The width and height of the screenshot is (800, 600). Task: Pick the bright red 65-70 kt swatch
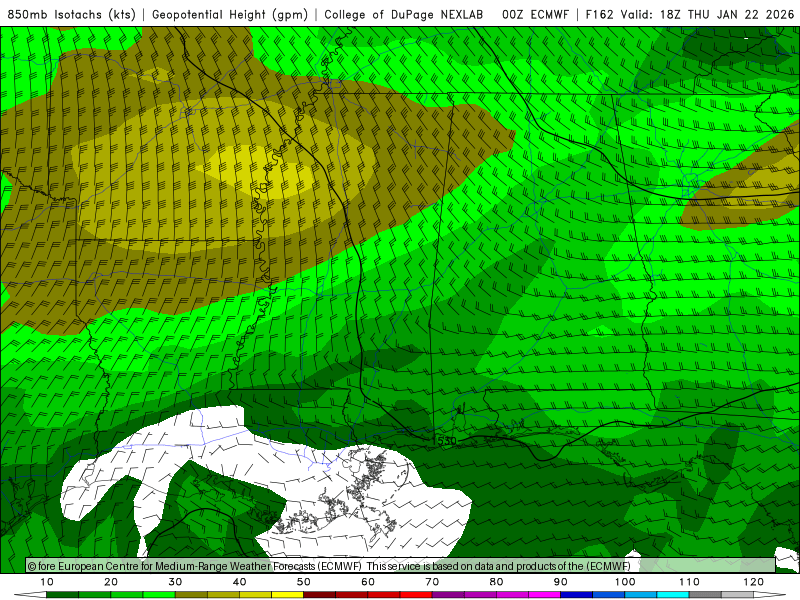tap(416, 595)
